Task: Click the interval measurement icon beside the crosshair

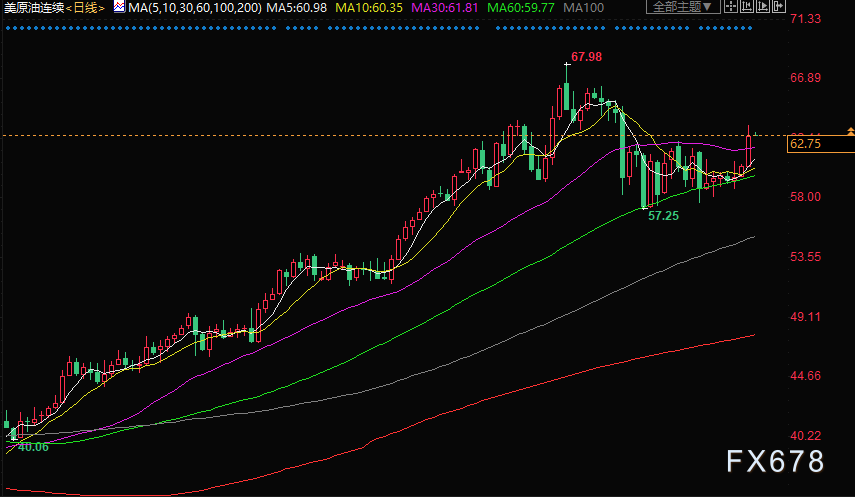Action: (746, 6)
